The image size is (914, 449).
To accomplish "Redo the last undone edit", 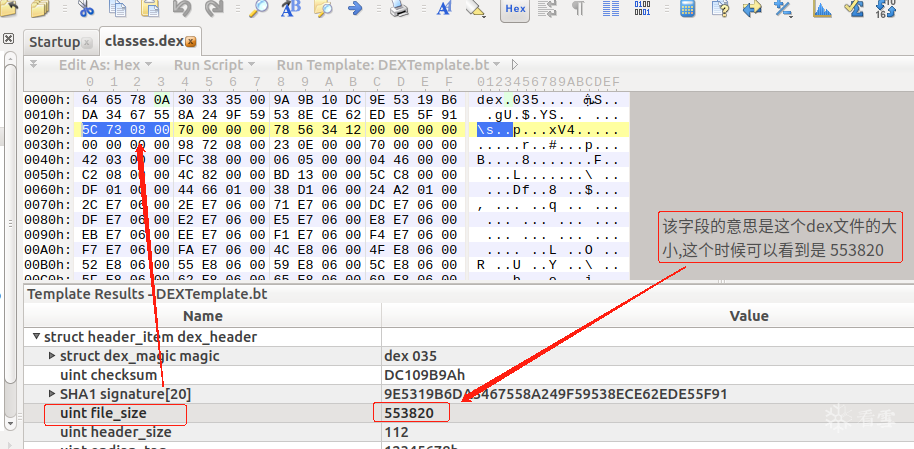I will point(214,8).
